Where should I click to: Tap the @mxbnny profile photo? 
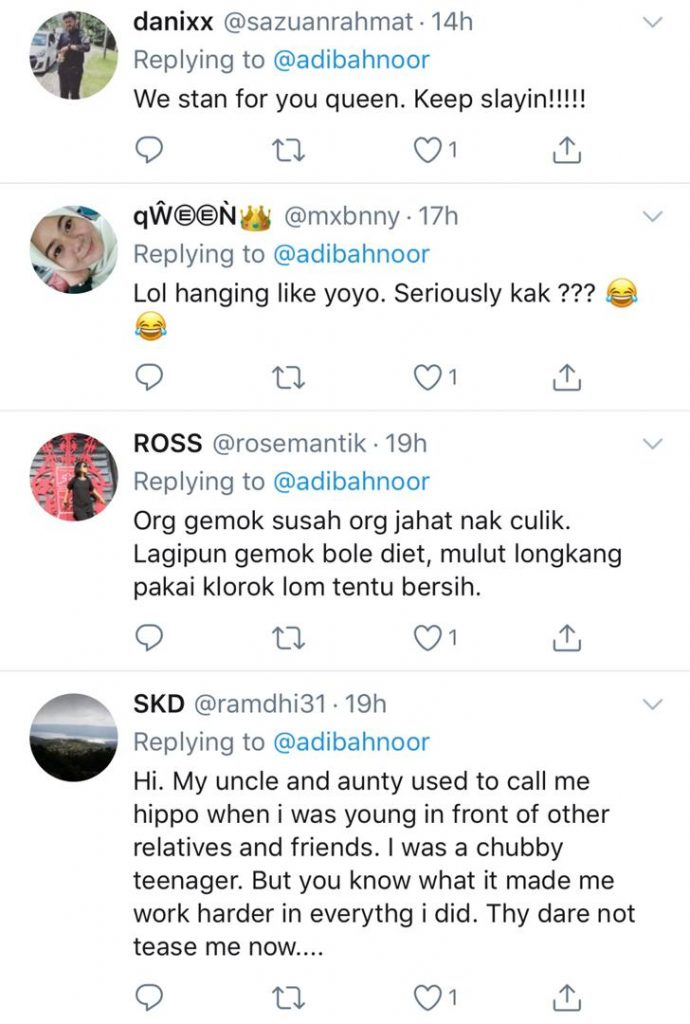(75, 250)
